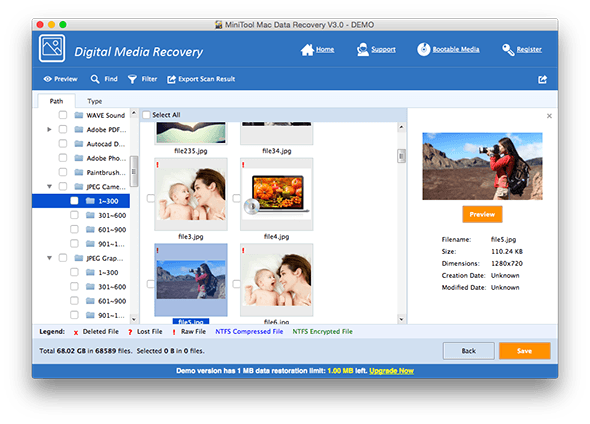Check the JPEG Came... checkbox
The height and width of the screenshot is (424, 590).
(x=63, y=187)
